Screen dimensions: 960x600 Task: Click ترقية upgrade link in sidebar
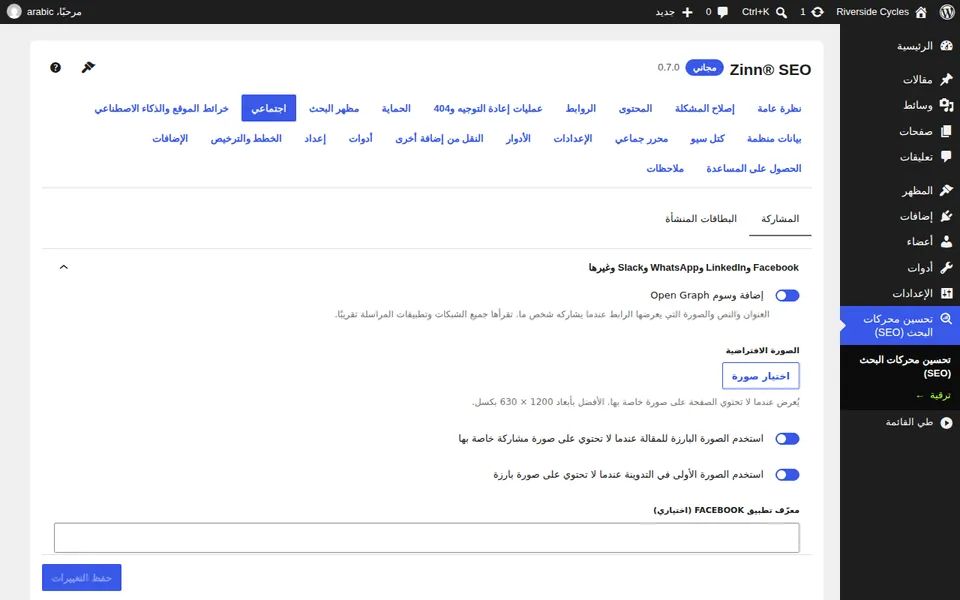pos(933,396)
